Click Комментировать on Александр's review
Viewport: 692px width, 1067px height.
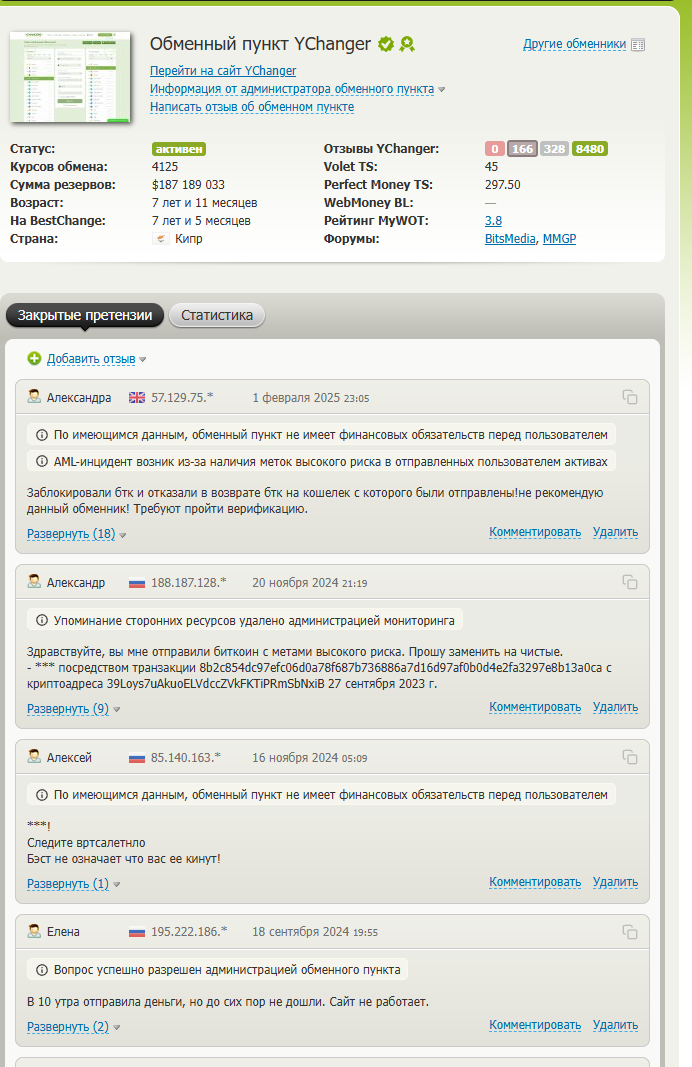pos(535,707)
